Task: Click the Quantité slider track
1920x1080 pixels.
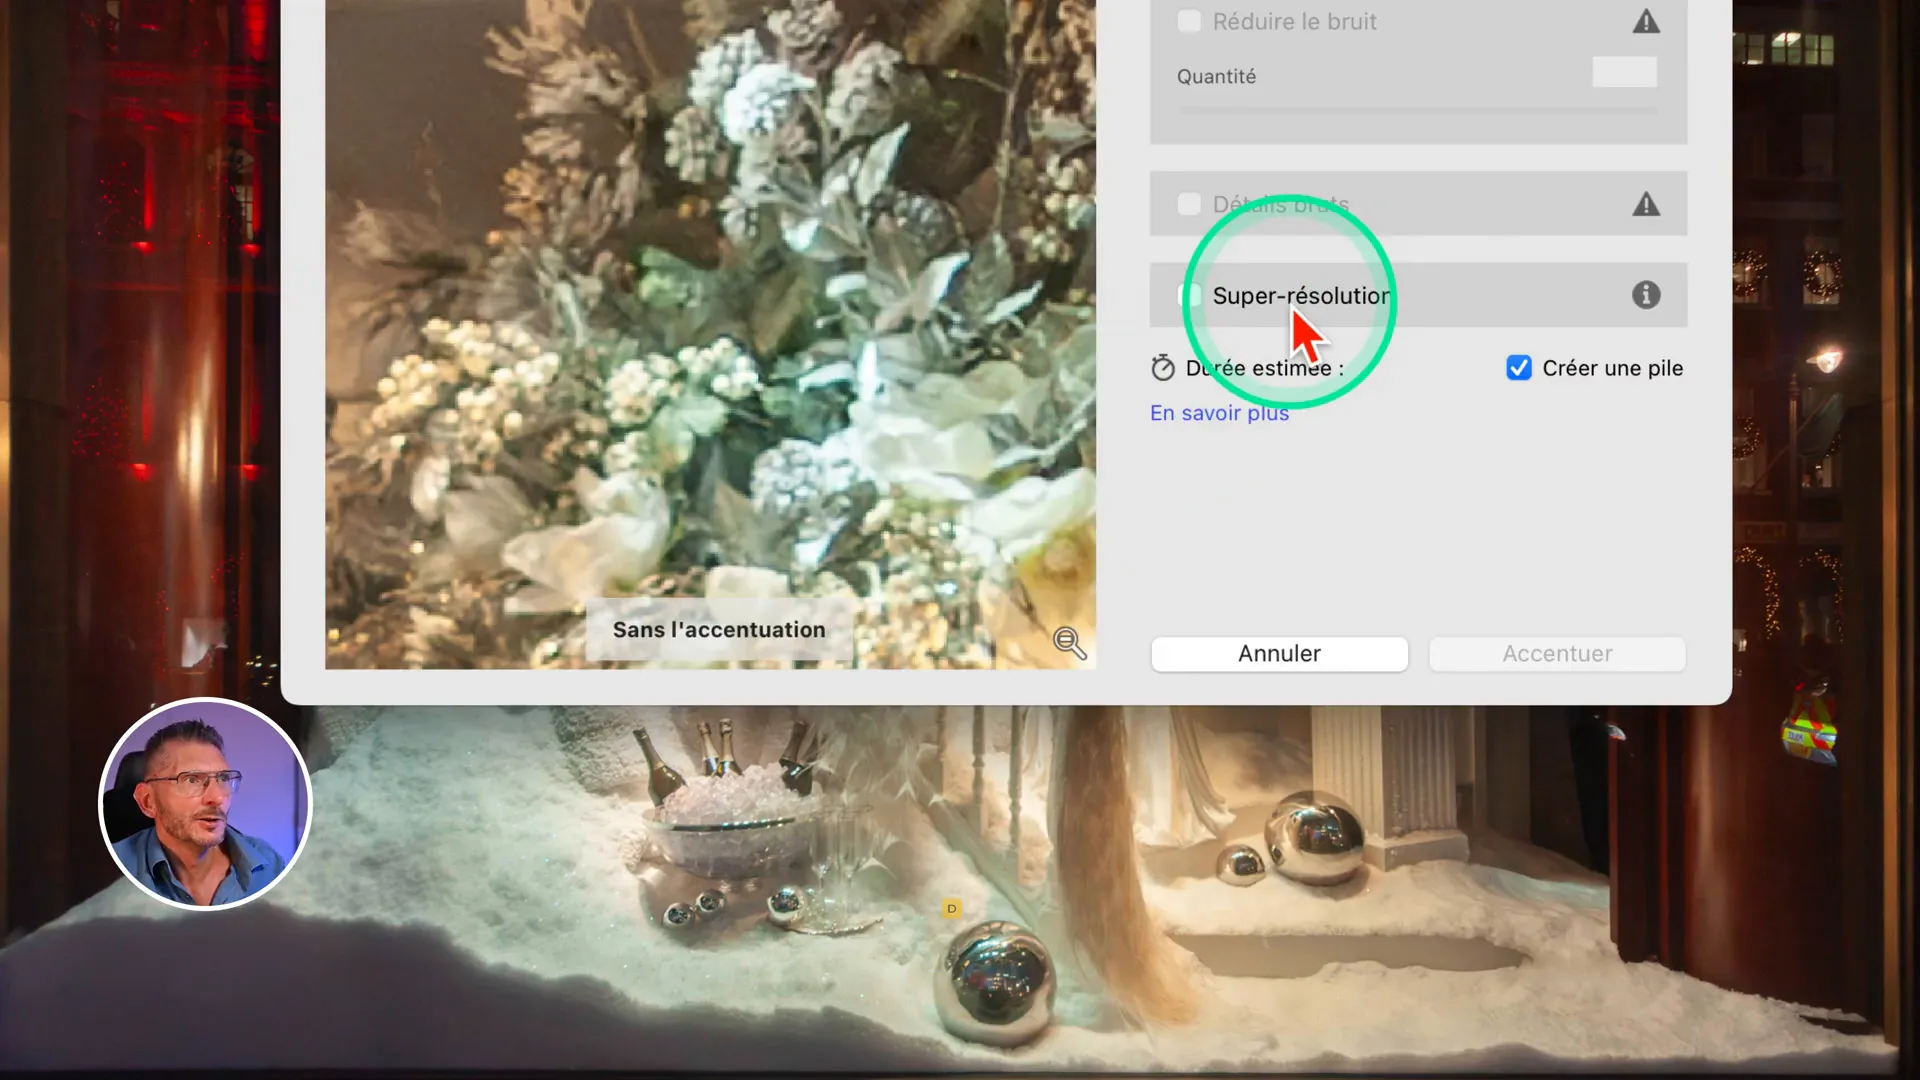Action: [x=1417, y=110]
